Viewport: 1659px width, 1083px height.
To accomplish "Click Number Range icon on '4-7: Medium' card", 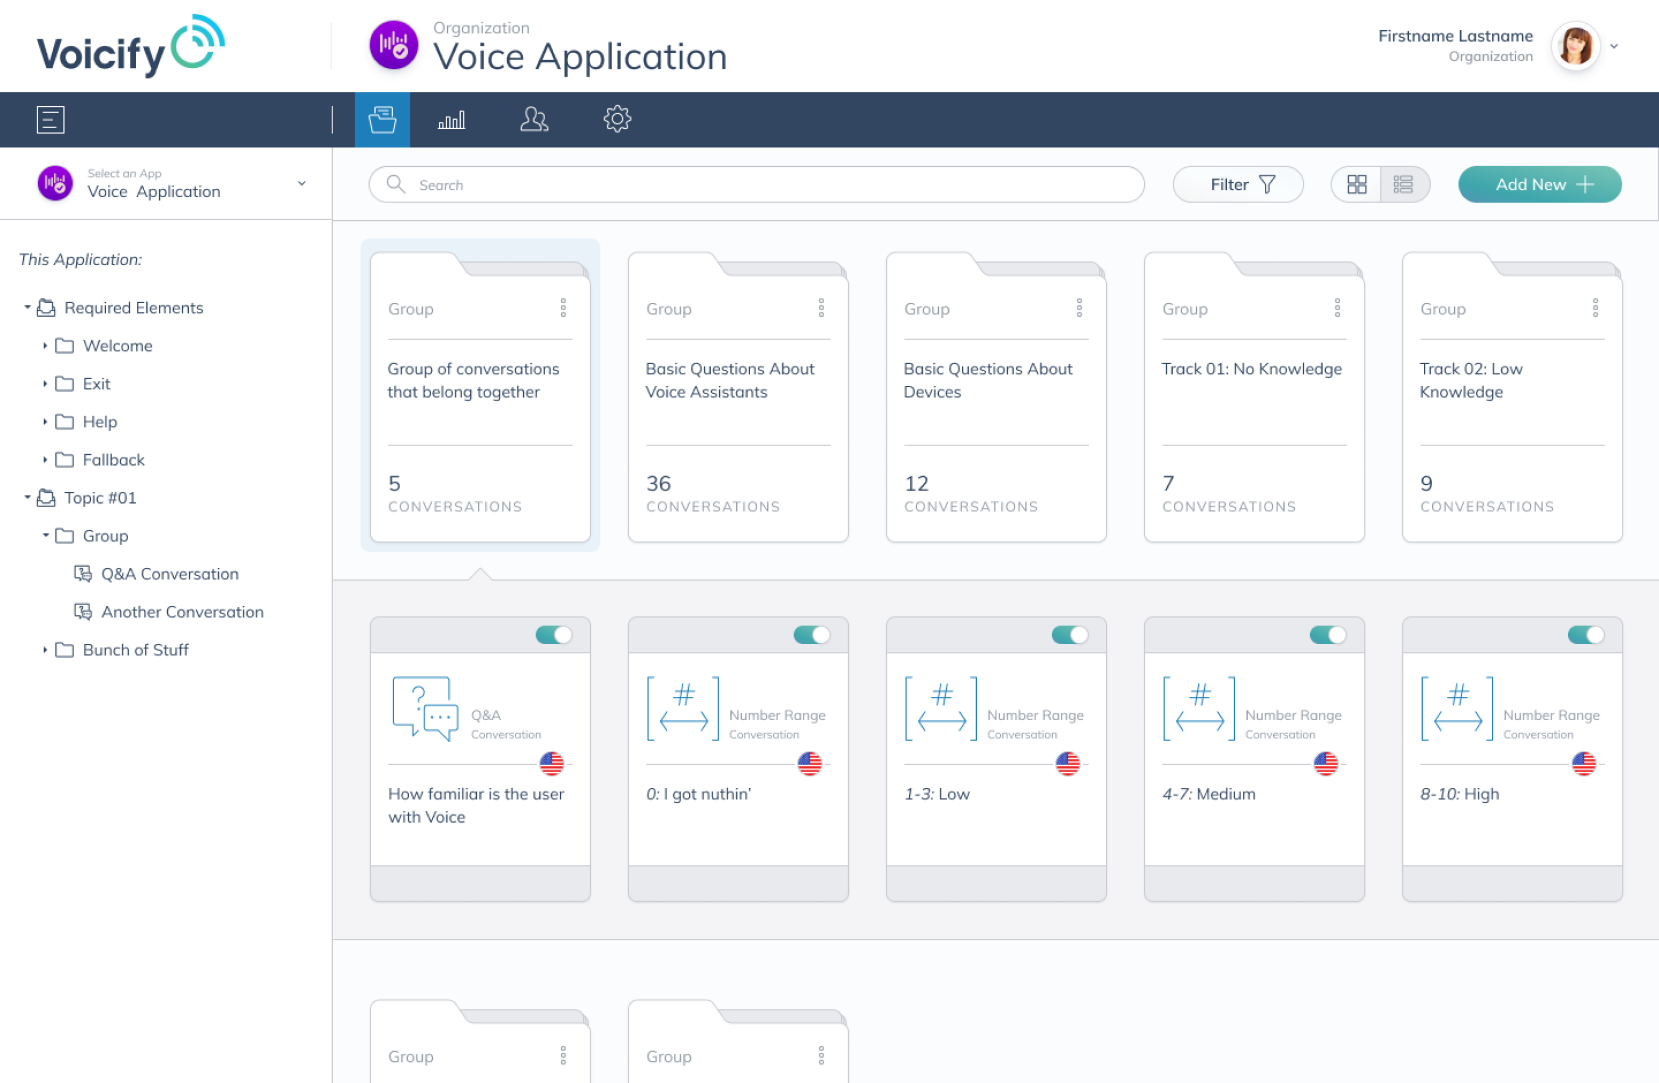I will pyautogui.click(x=1199, y=709).
